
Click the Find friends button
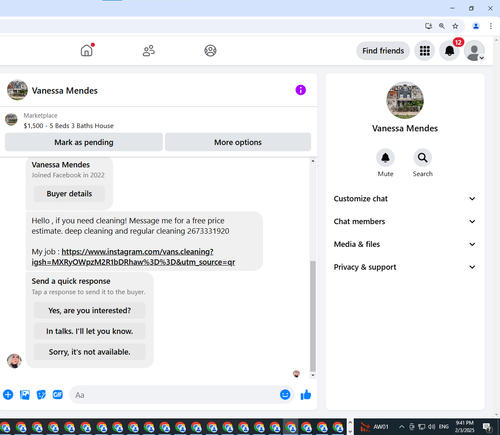(x=383, y=51)
